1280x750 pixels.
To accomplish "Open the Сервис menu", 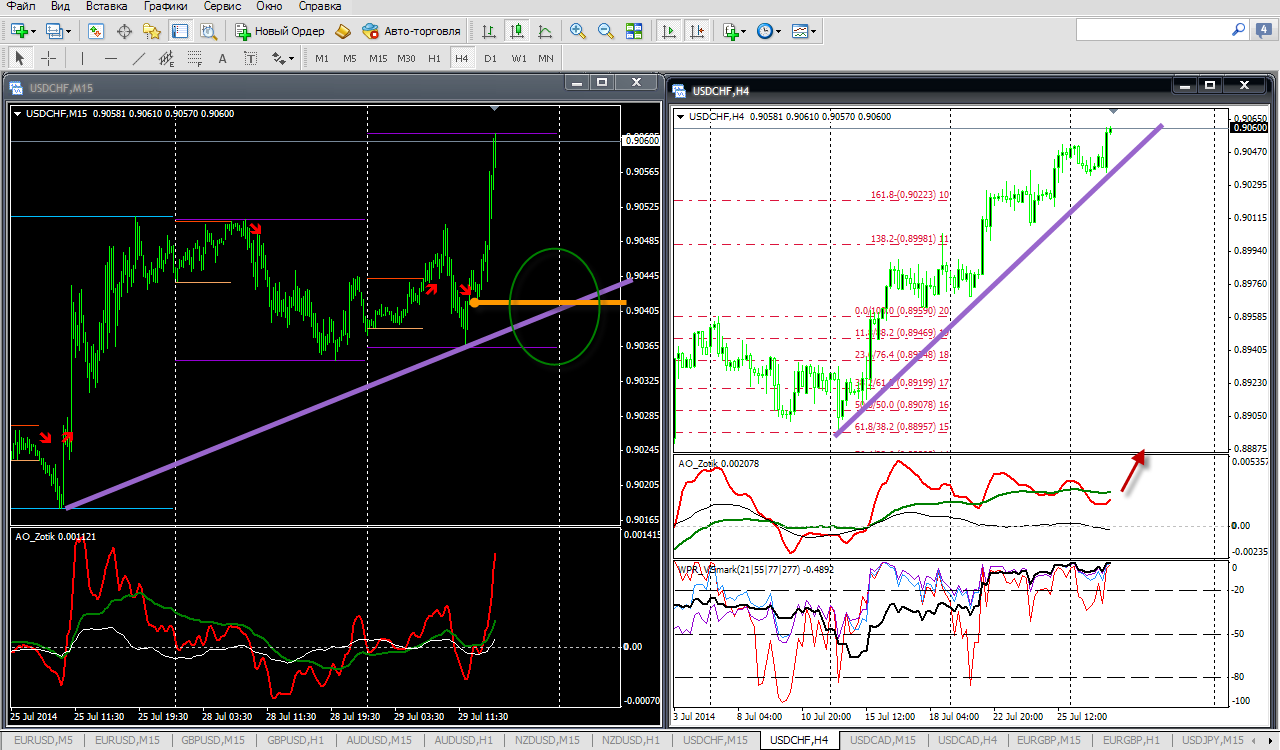I will point(221,6).
